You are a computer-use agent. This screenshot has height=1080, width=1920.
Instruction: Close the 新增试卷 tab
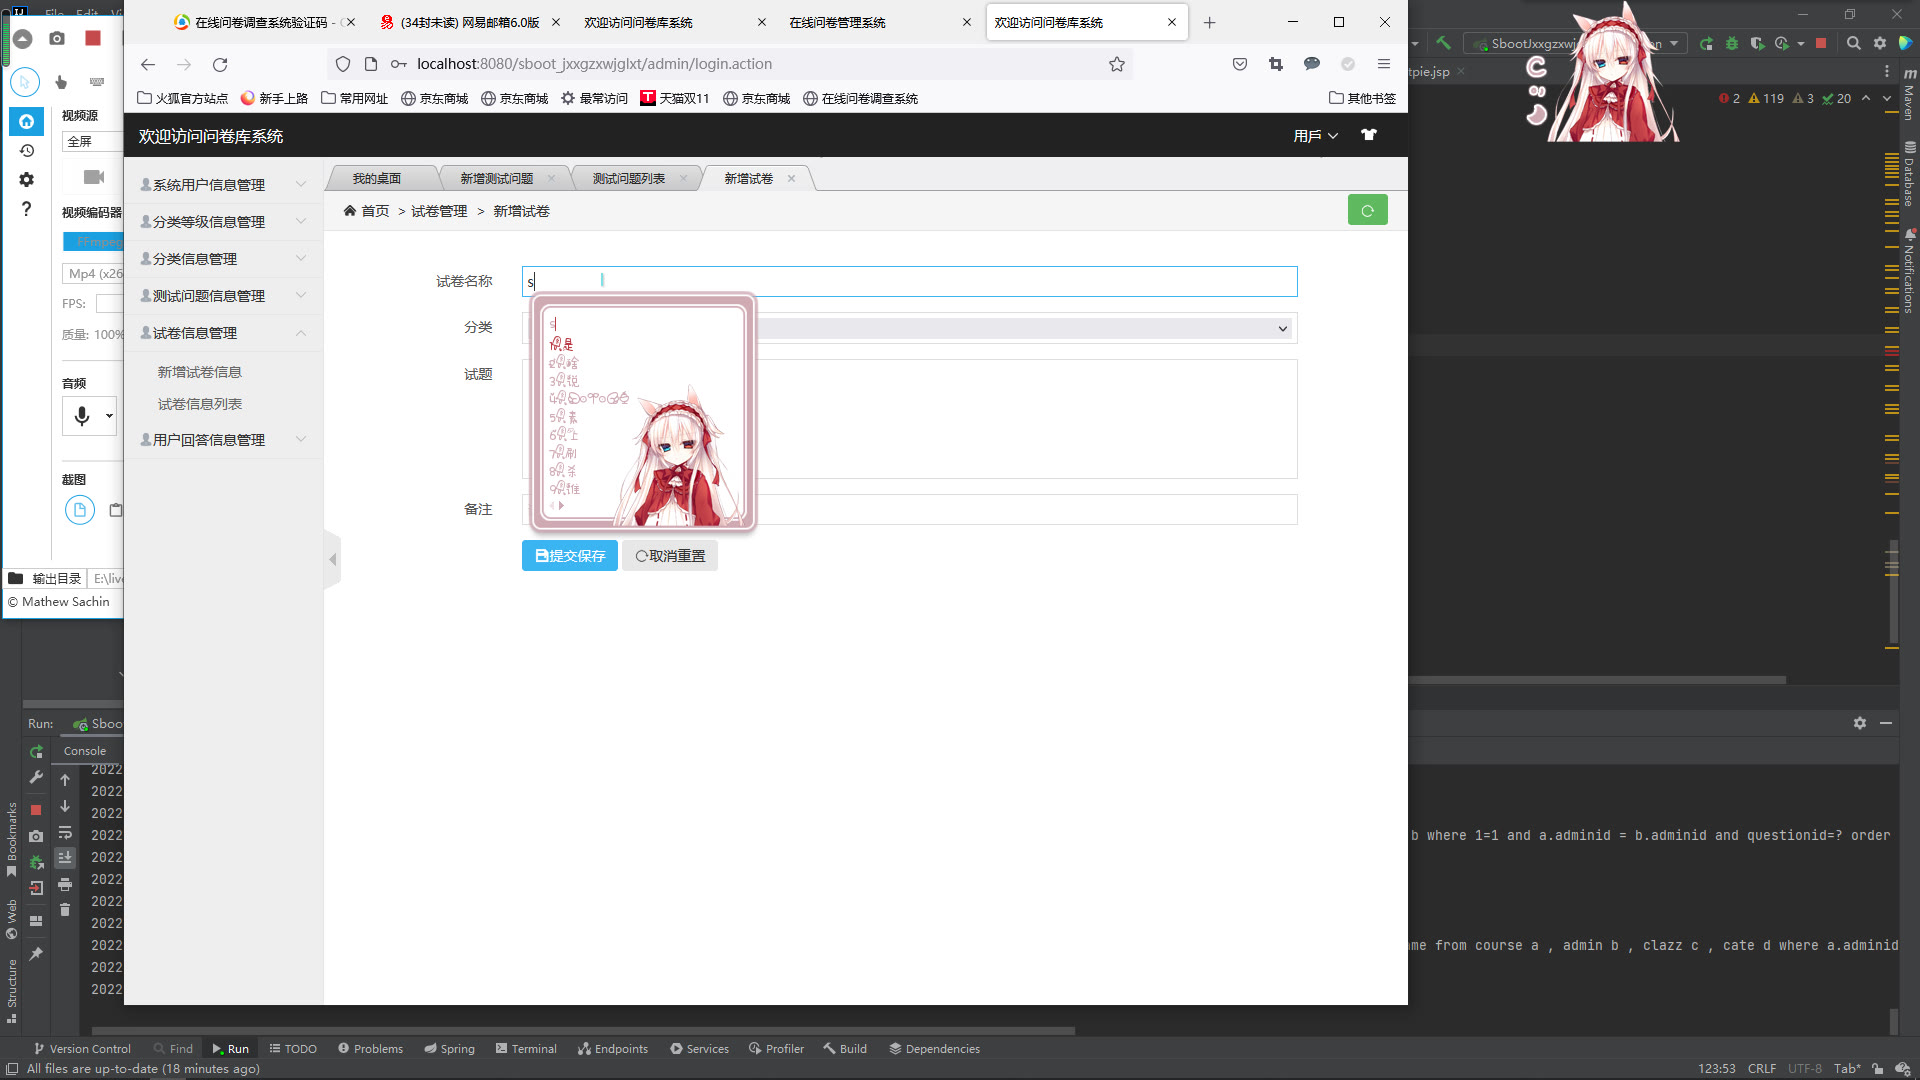(x=791, y=178)
